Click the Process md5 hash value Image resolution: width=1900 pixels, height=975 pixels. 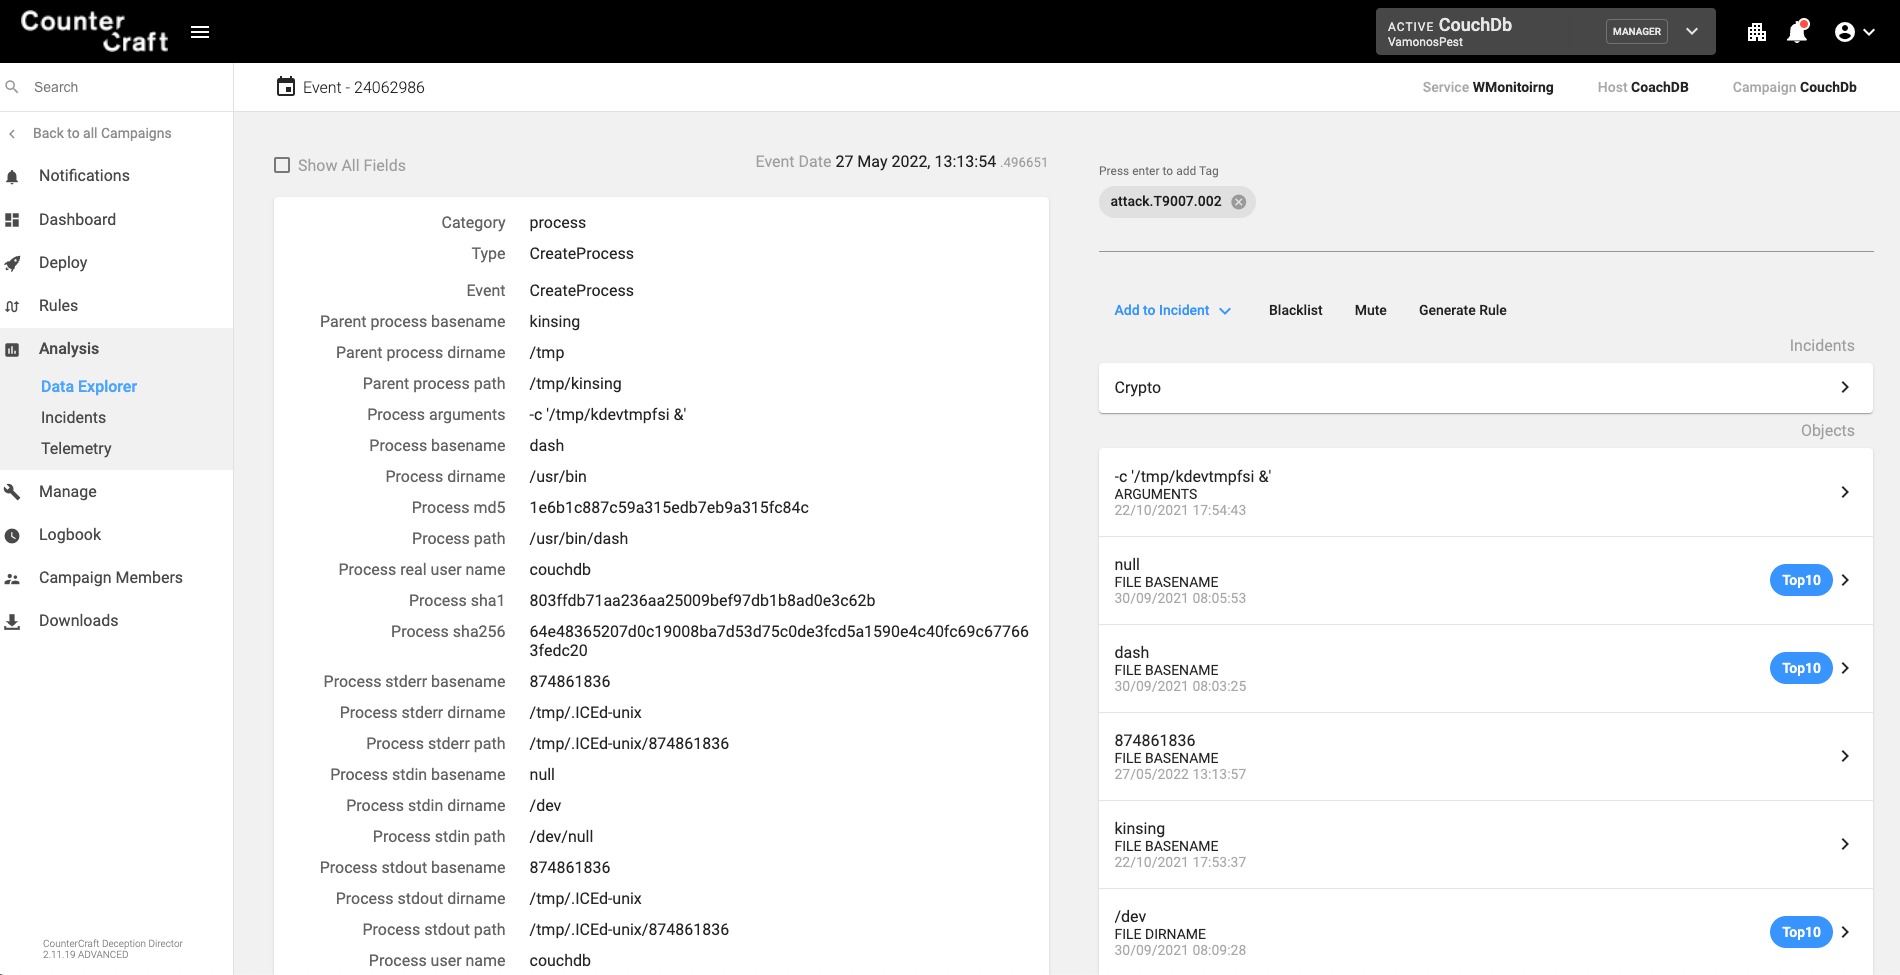pos(669,507)
